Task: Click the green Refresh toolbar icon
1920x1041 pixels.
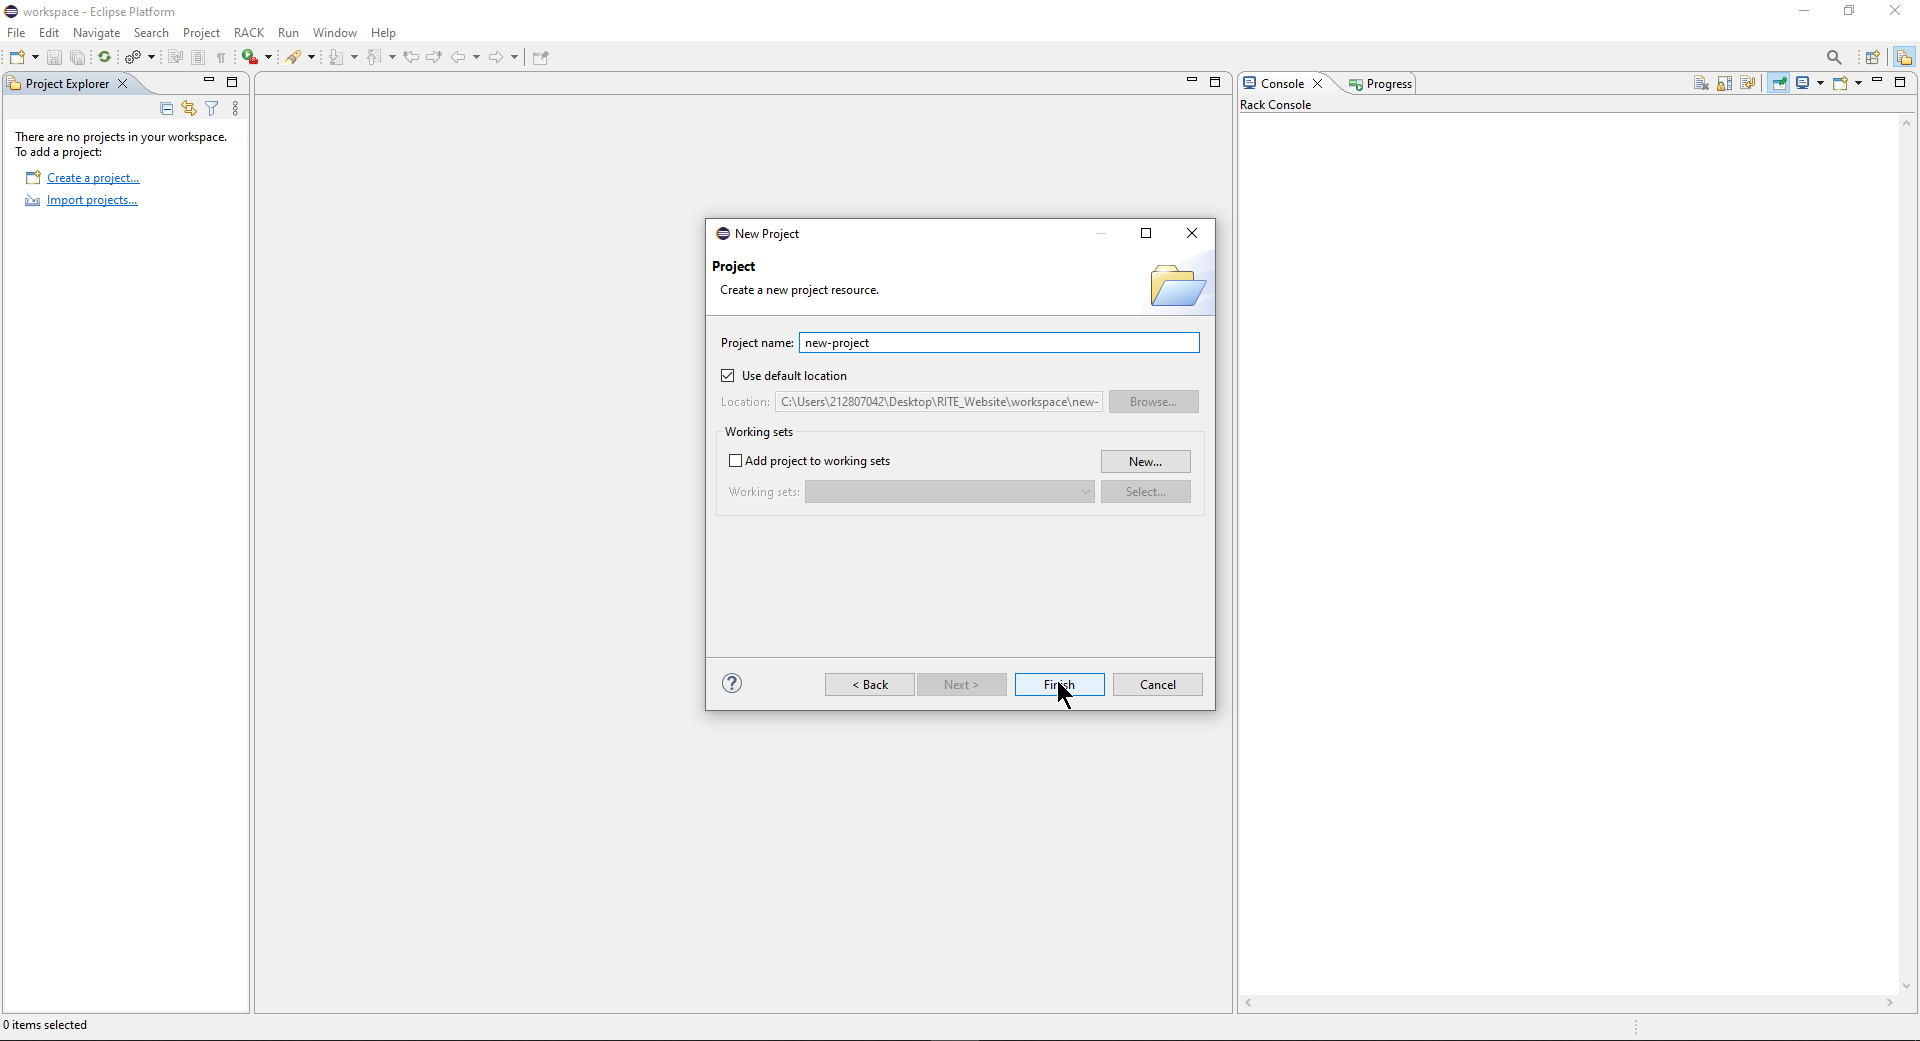Action: [x=104, y=57]
